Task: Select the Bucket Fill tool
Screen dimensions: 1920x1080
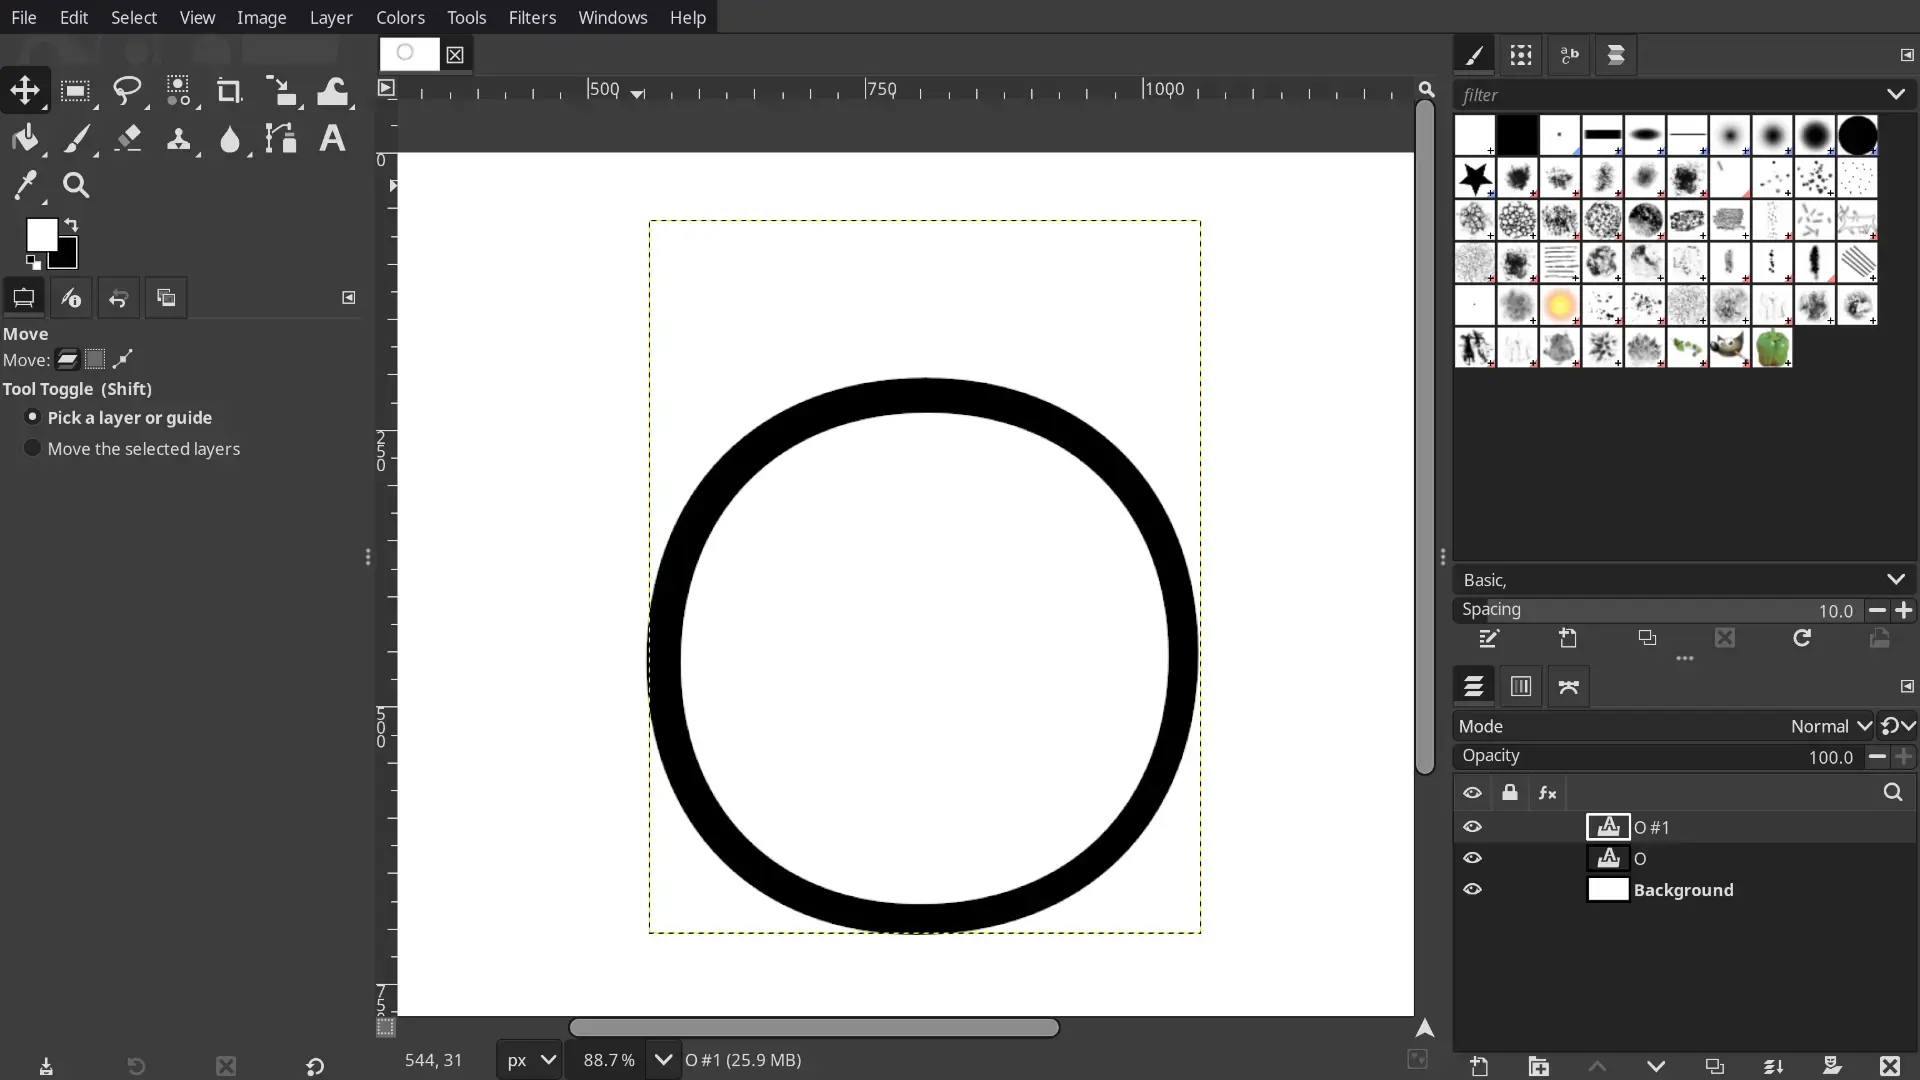Action: click(26, 139)
